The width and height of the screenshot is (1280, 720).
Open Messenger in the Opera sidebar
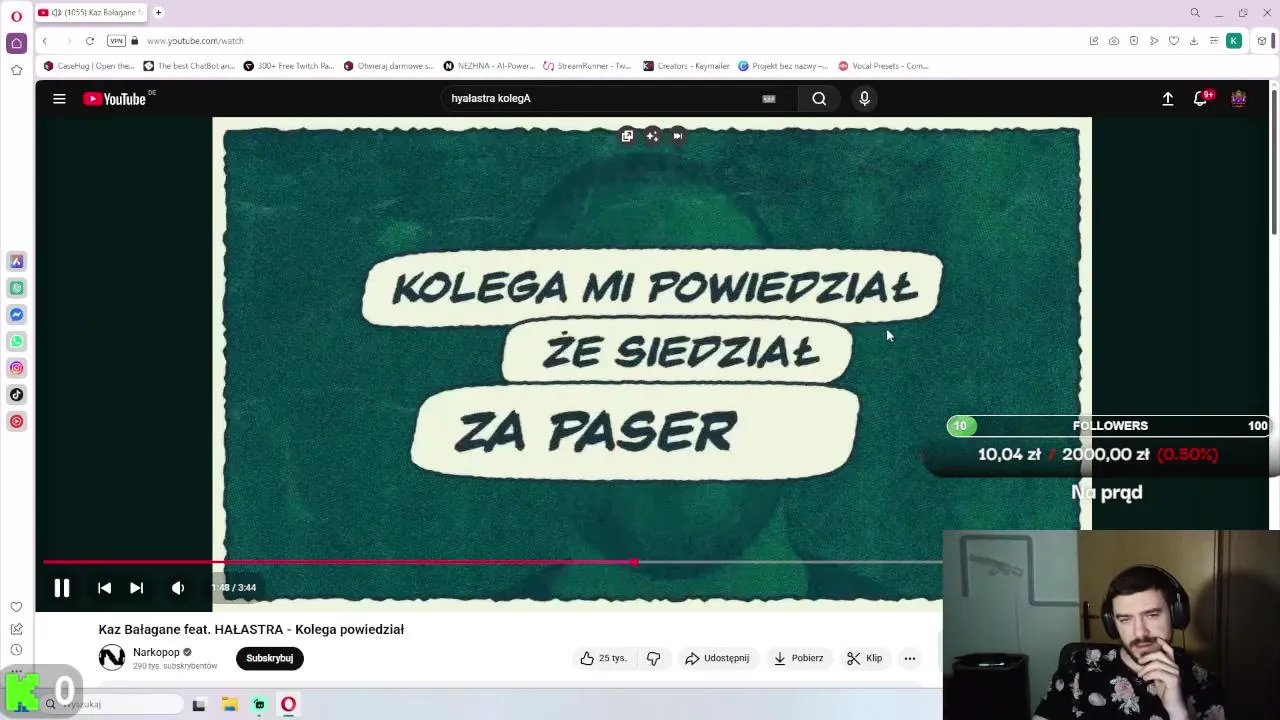click(x=17, y=315)
